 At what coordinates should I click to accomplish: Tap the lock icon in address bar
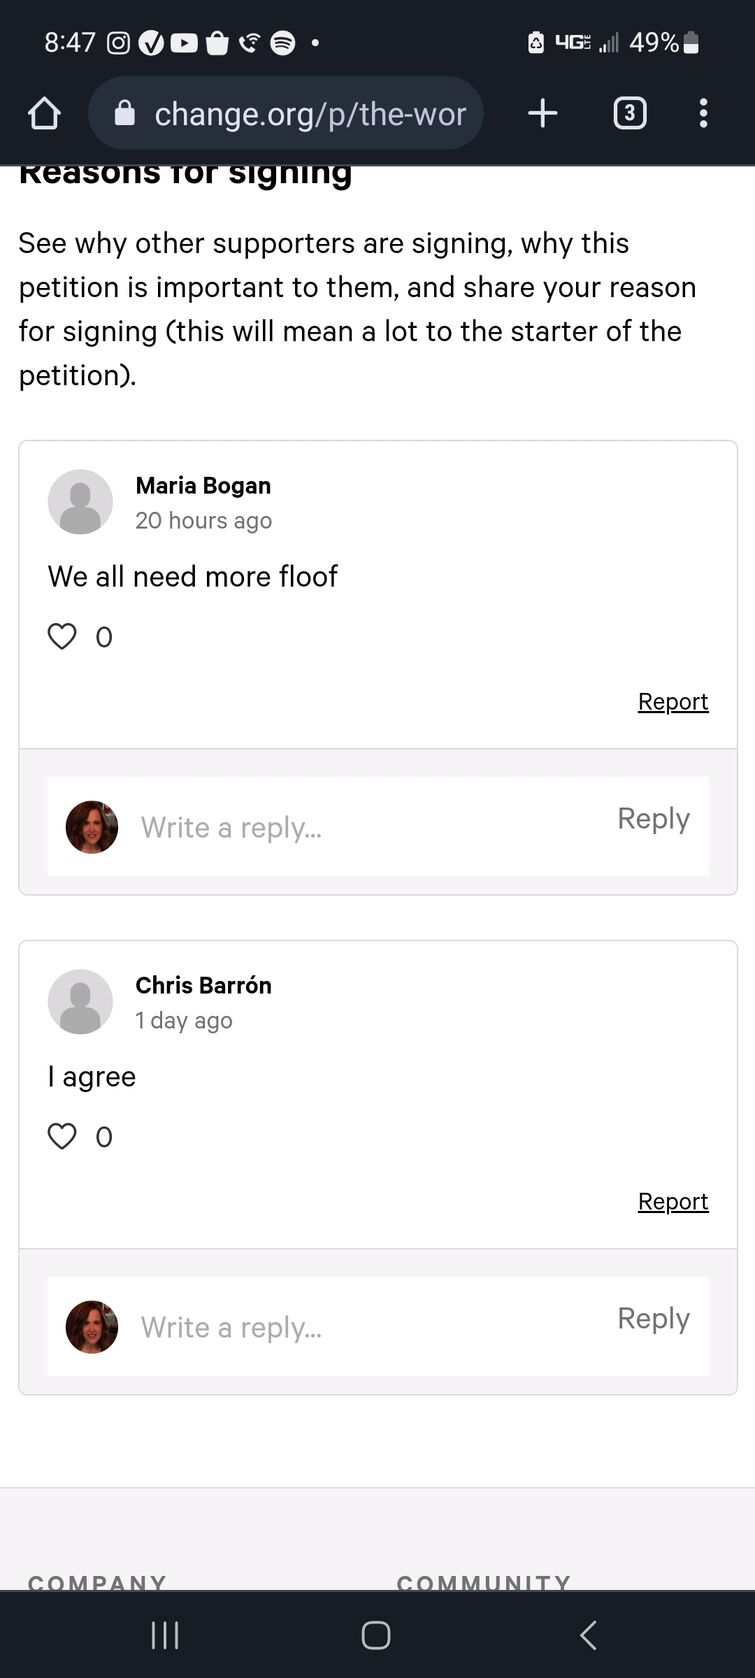tap(125, 113)
